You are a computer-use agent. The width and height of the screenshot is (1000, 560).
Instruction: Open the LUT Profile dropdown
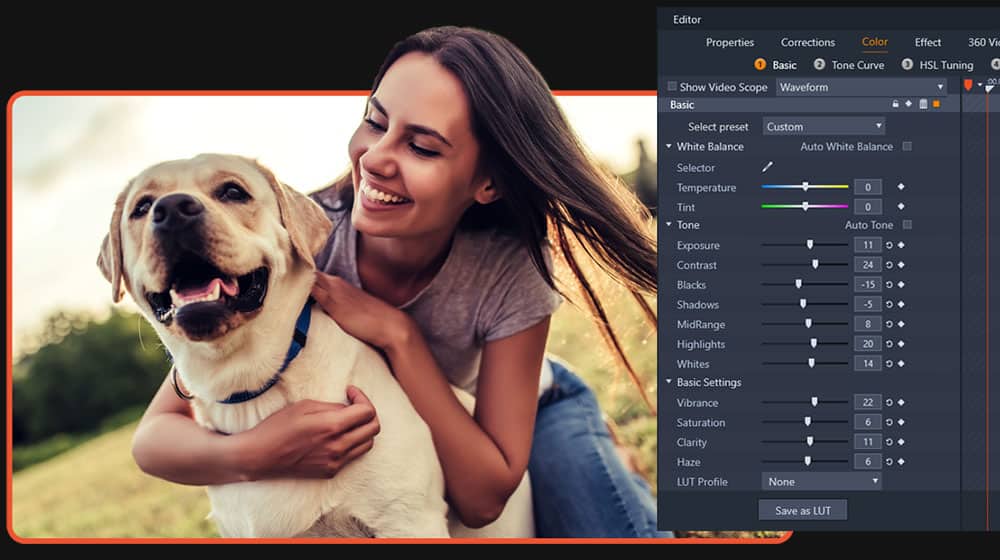click(x=821, y=482)
